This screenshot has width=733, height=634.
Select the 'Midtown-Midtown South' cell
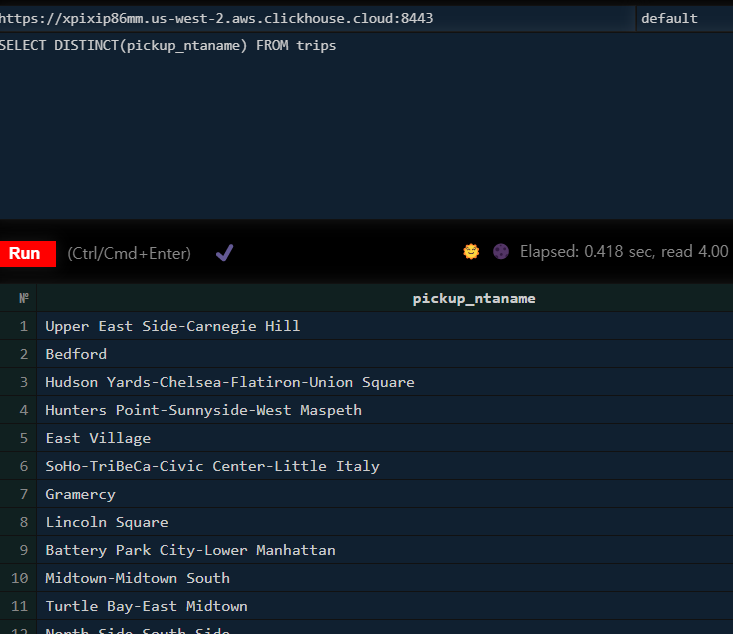click(385, 578)
